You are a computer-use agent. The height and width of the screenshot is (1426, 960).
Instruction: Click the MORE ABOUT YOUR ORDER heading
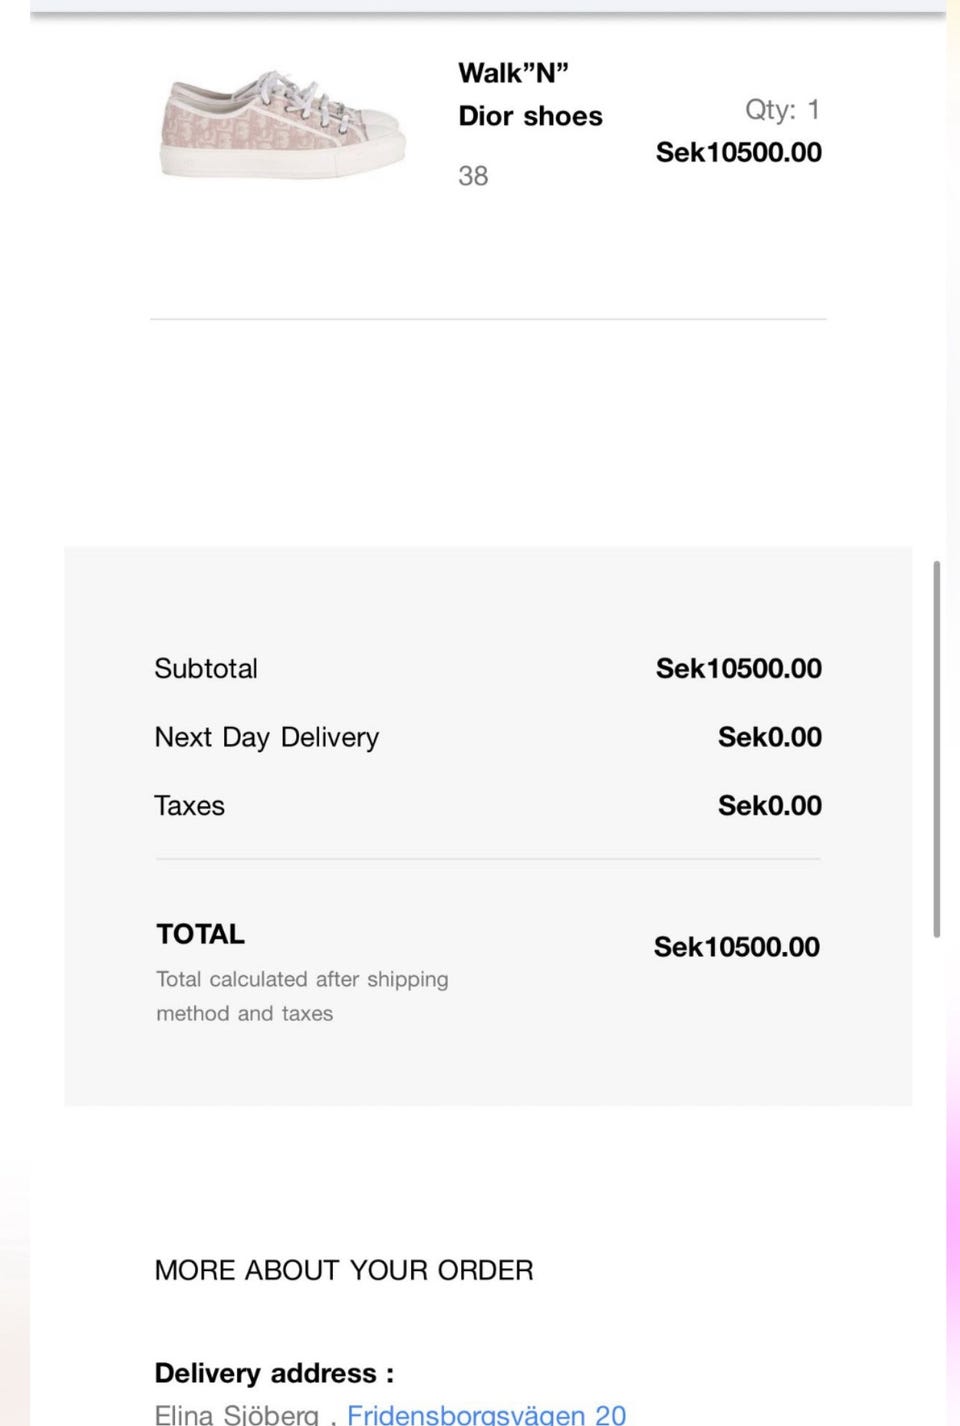point(344,1270)
